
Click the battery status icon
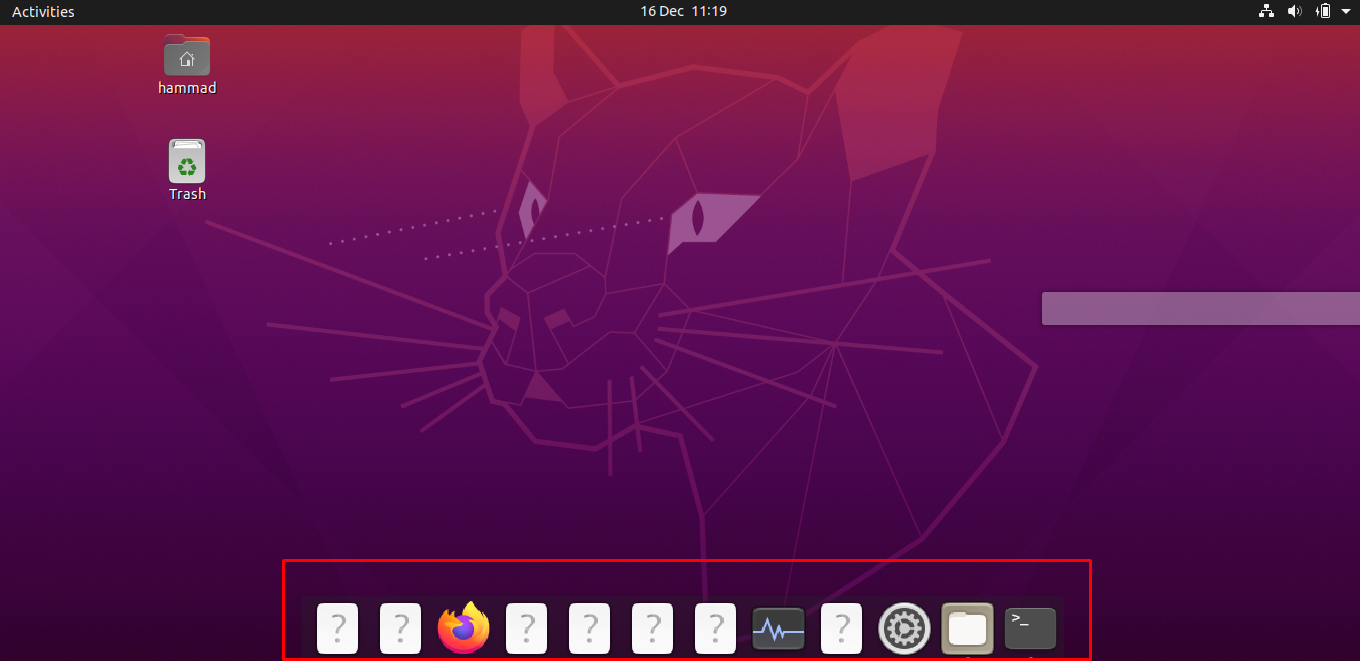pos(1322,11)
